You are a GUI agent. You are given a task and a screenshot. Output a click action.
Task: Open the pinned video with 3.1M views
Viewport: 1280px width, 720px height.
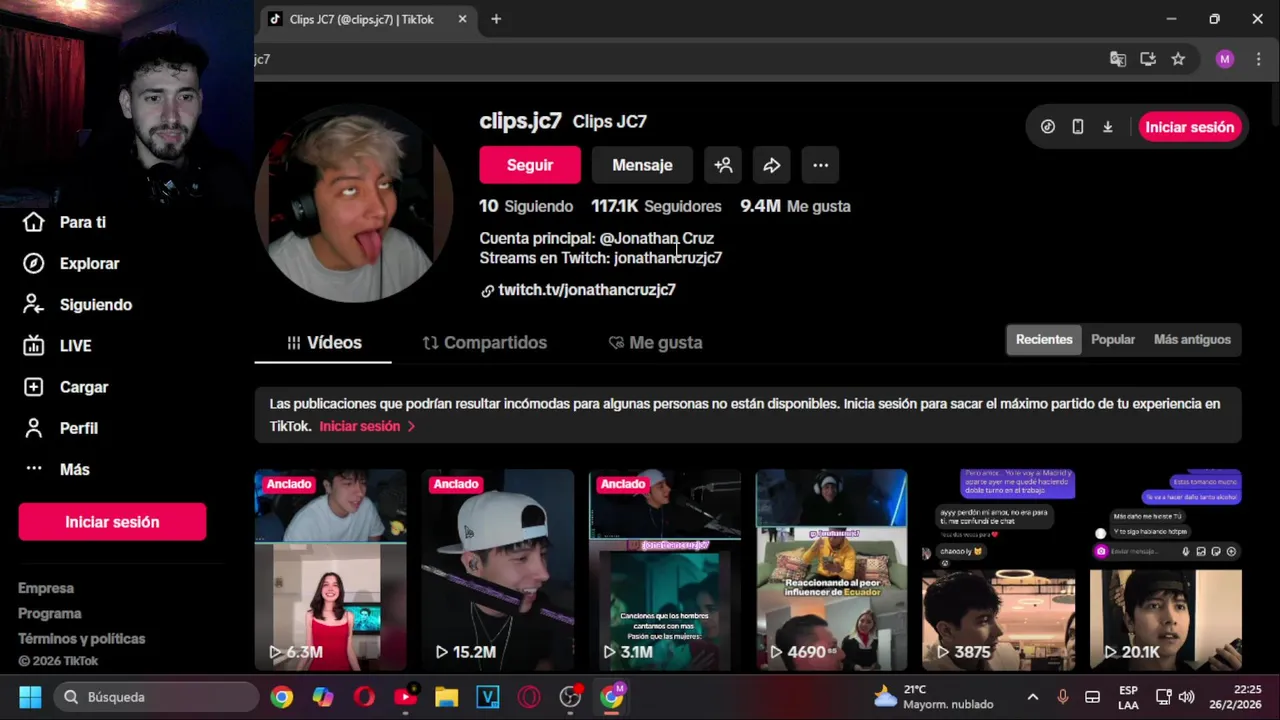(x=665, y=570)
